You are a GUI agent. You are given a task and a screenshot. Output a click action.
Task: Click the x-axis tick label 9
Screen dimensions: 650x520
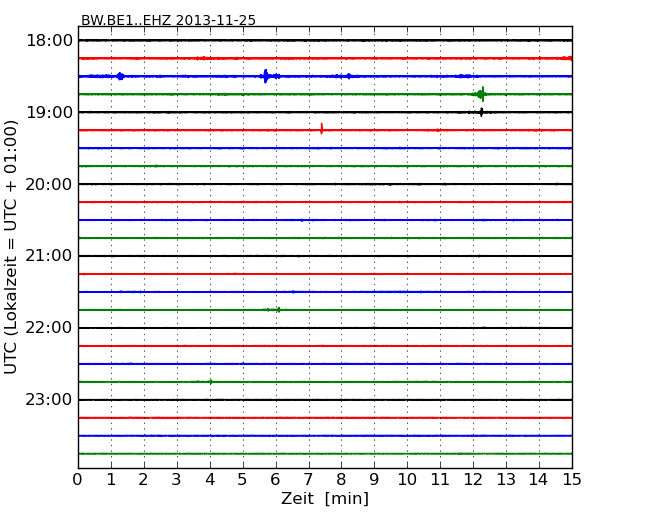pos(374,480)
